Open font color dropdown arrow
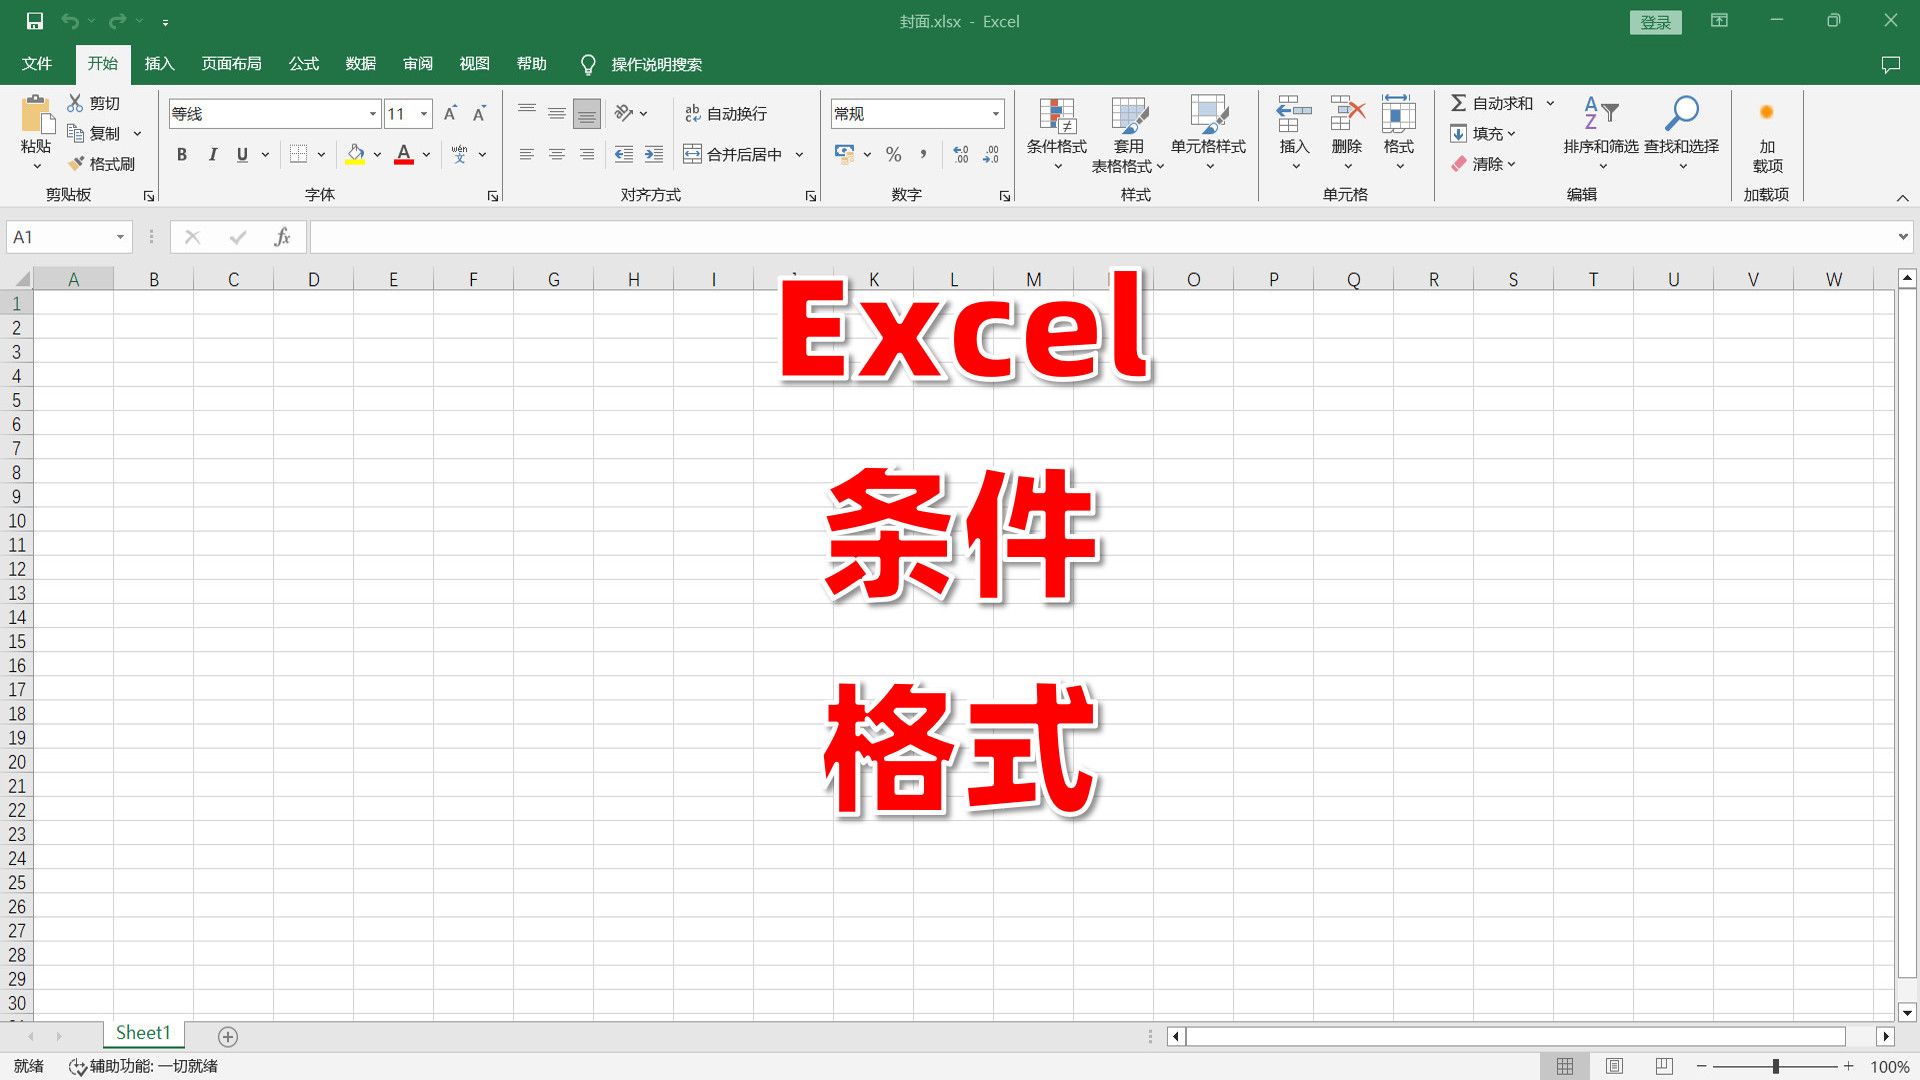This screenshot has height=1080, width=1920. [x=426, y=154]
